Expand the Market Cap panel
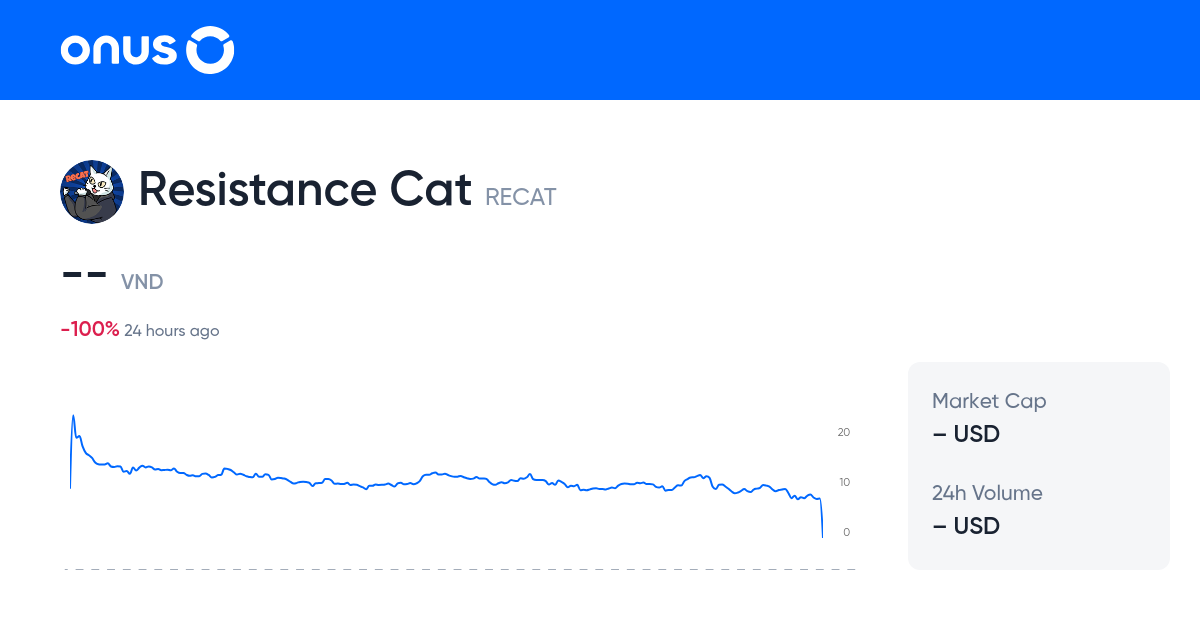The image size is (1200, 630). coord(988,400)
